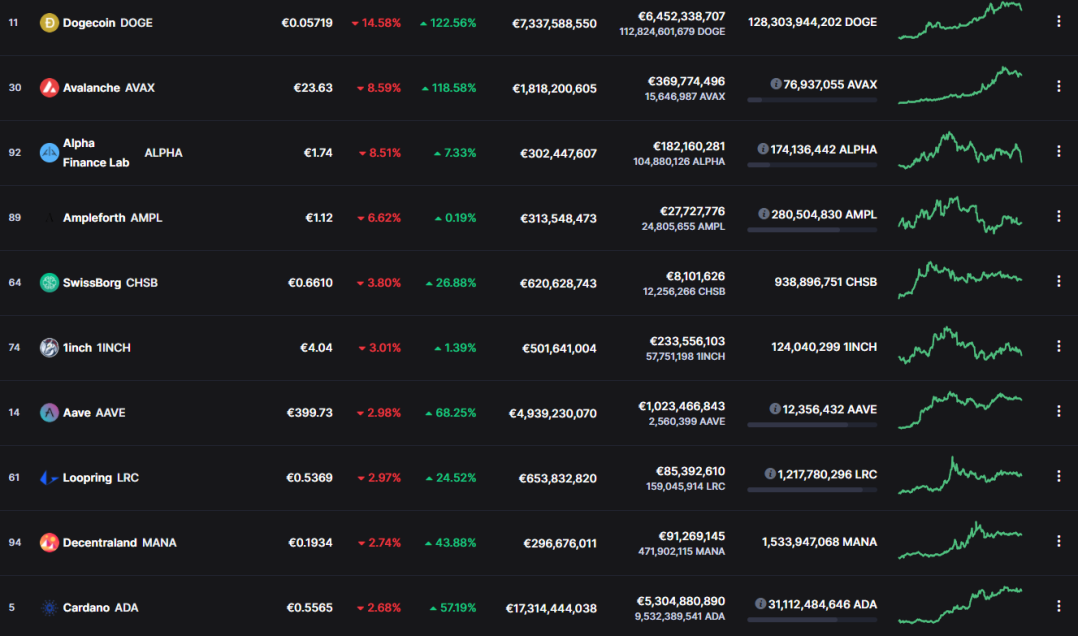Open the three-dot menu for Decentraland
The height and width of the screenshot is (636, 1078).
(x=1059, y=541)
